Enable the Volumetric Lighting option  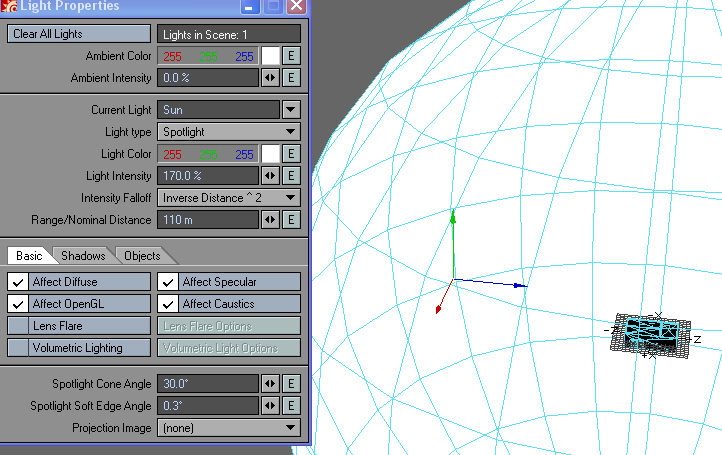tap(18, 348)
